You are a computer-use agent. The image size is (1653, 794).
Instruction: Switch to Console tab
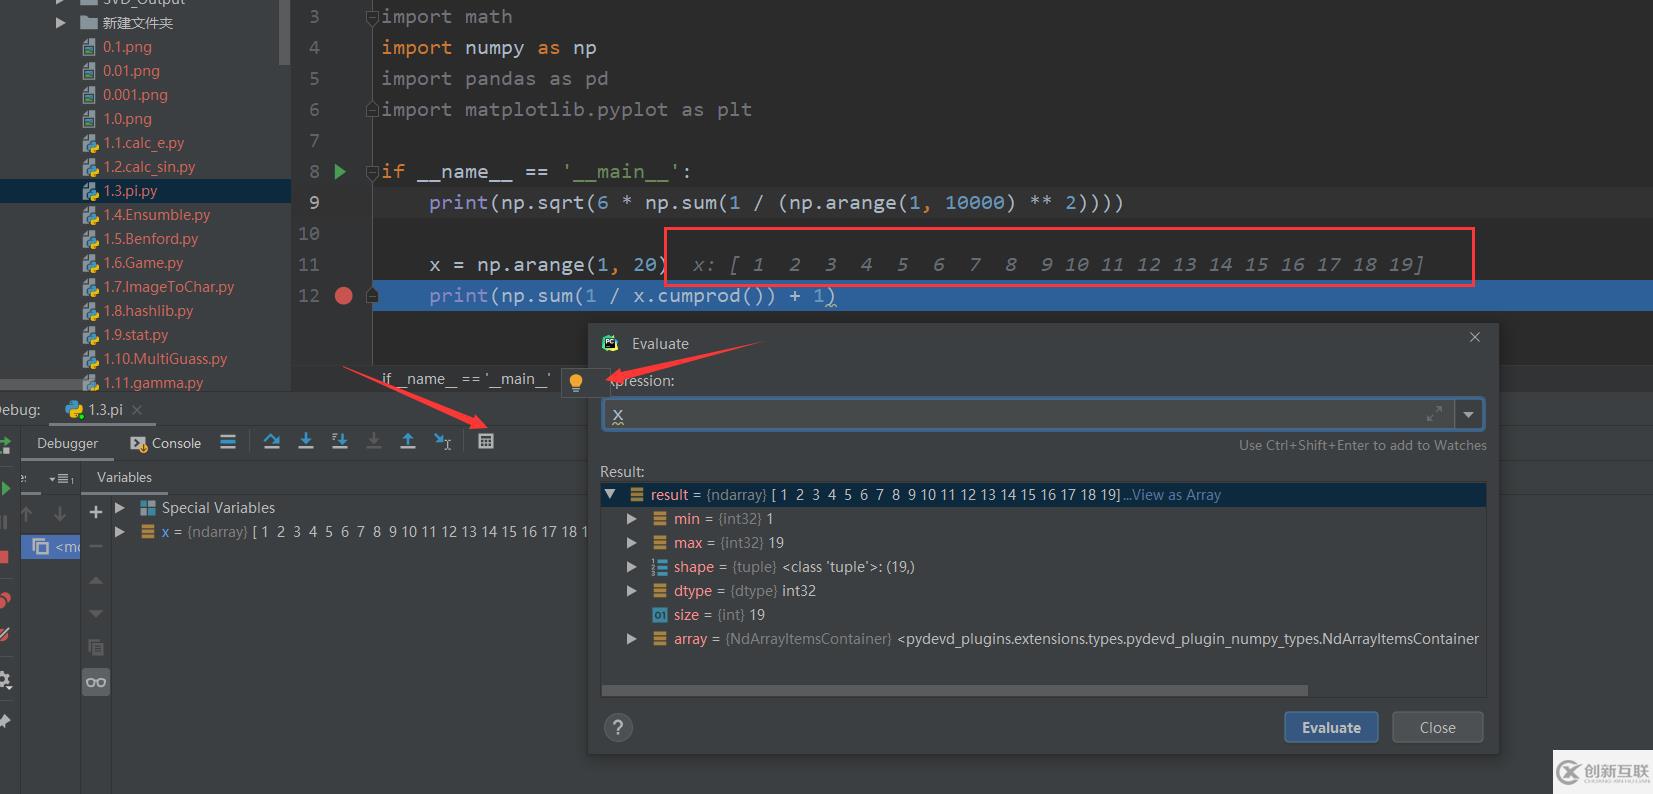pyautogui.click(x=166, y=443)
